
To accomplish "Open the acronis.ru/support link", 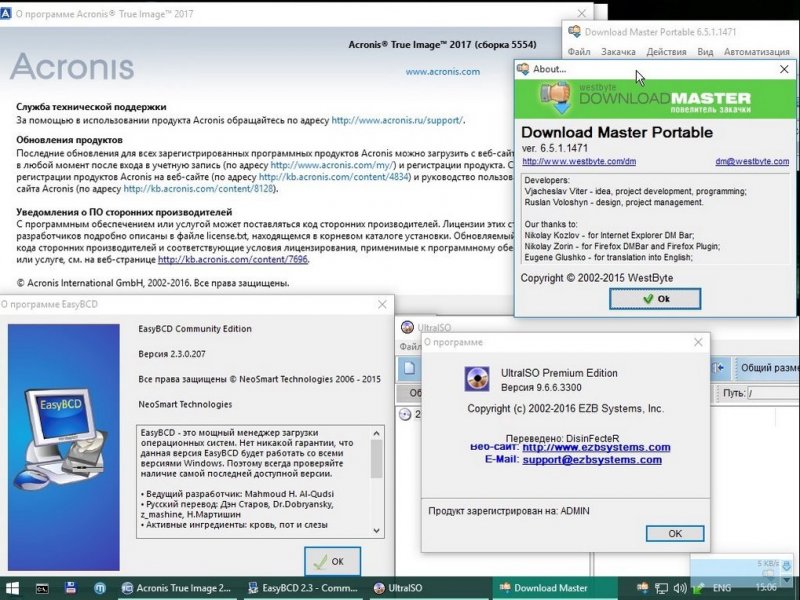I will (397, 120).
